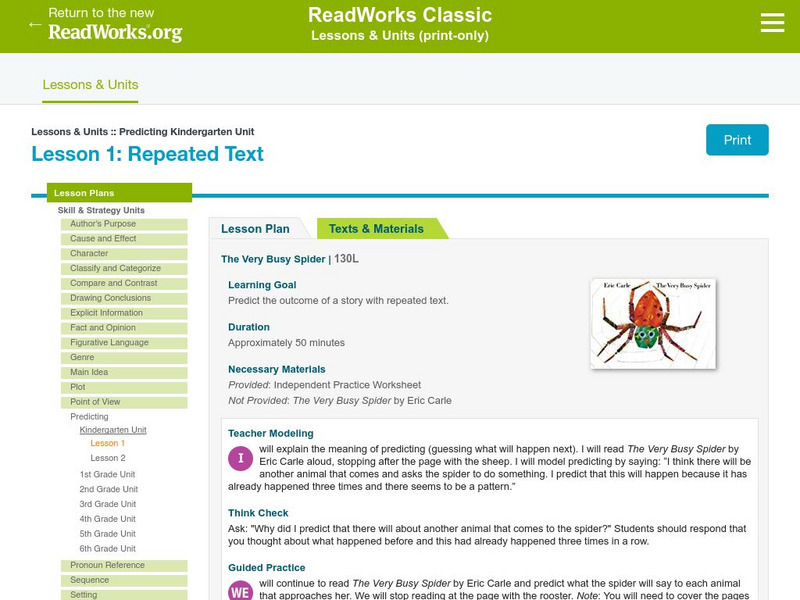Open the Sequence unit
This screenshot has width=800, height=600.
click(x=124, y=580)
